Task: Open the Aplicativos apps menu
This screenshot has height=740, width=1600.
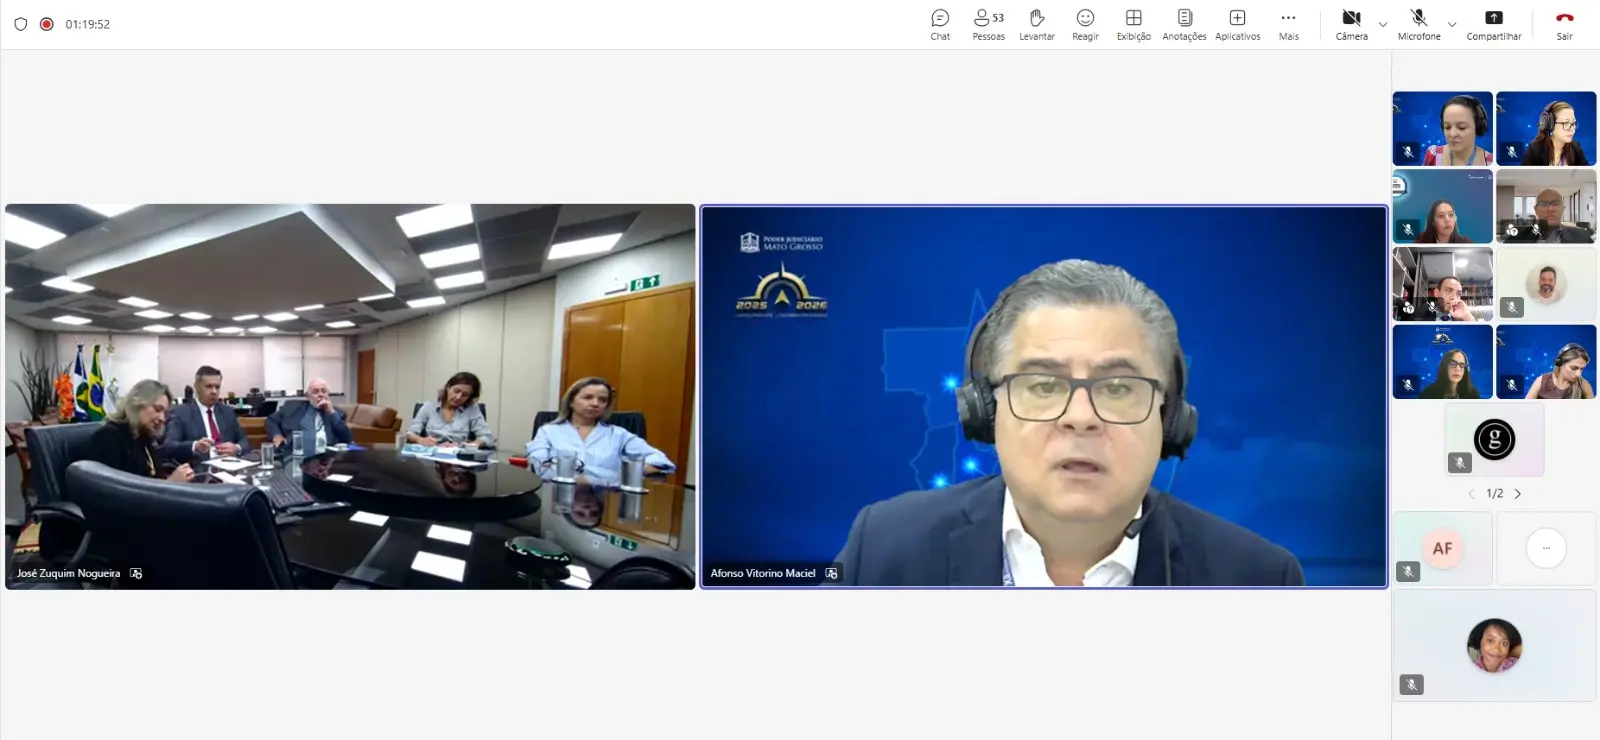Action: [1237, 24]
